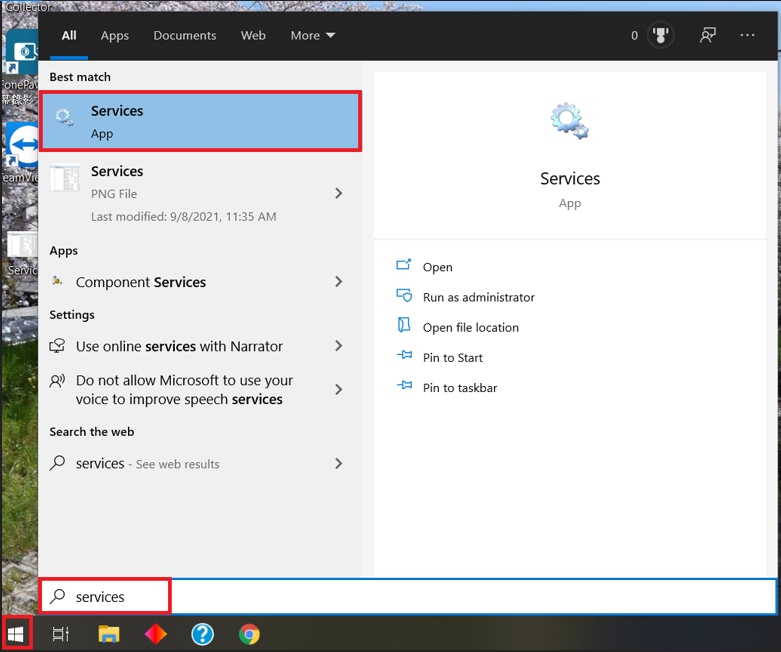This screenshot has width=781, height=652.
Task: Open the three-dot options menu
Action: 747,35
